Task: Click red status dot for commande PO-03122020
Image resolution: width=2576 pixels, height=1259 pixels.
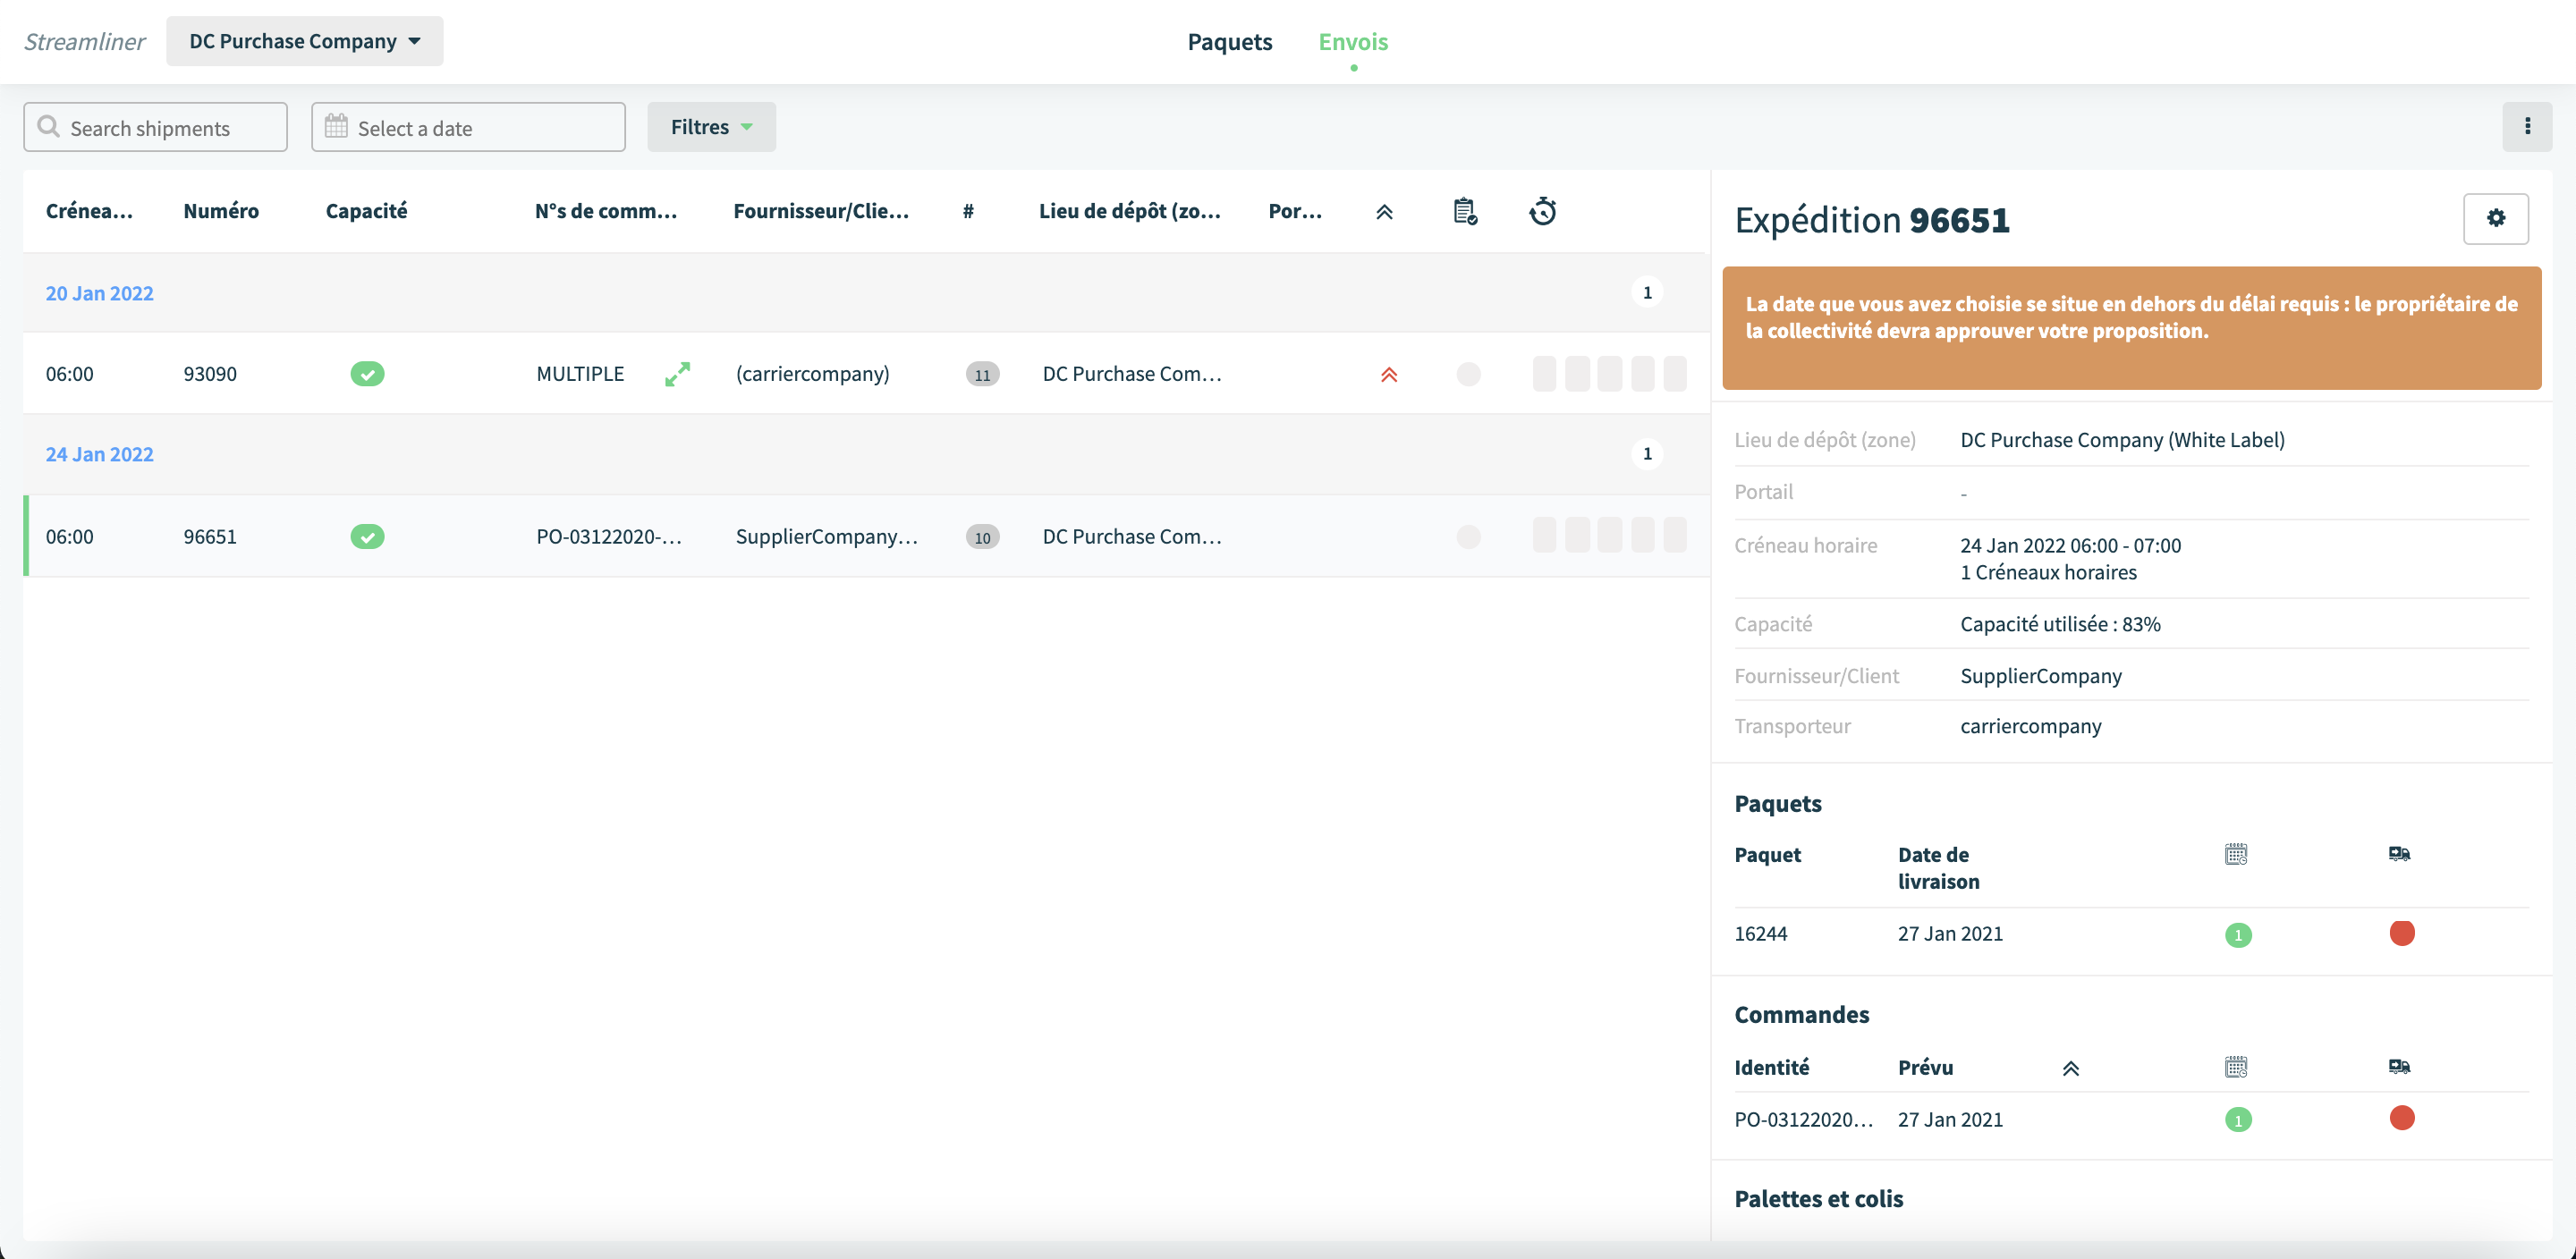Action: click(x=2401, y=1118)
